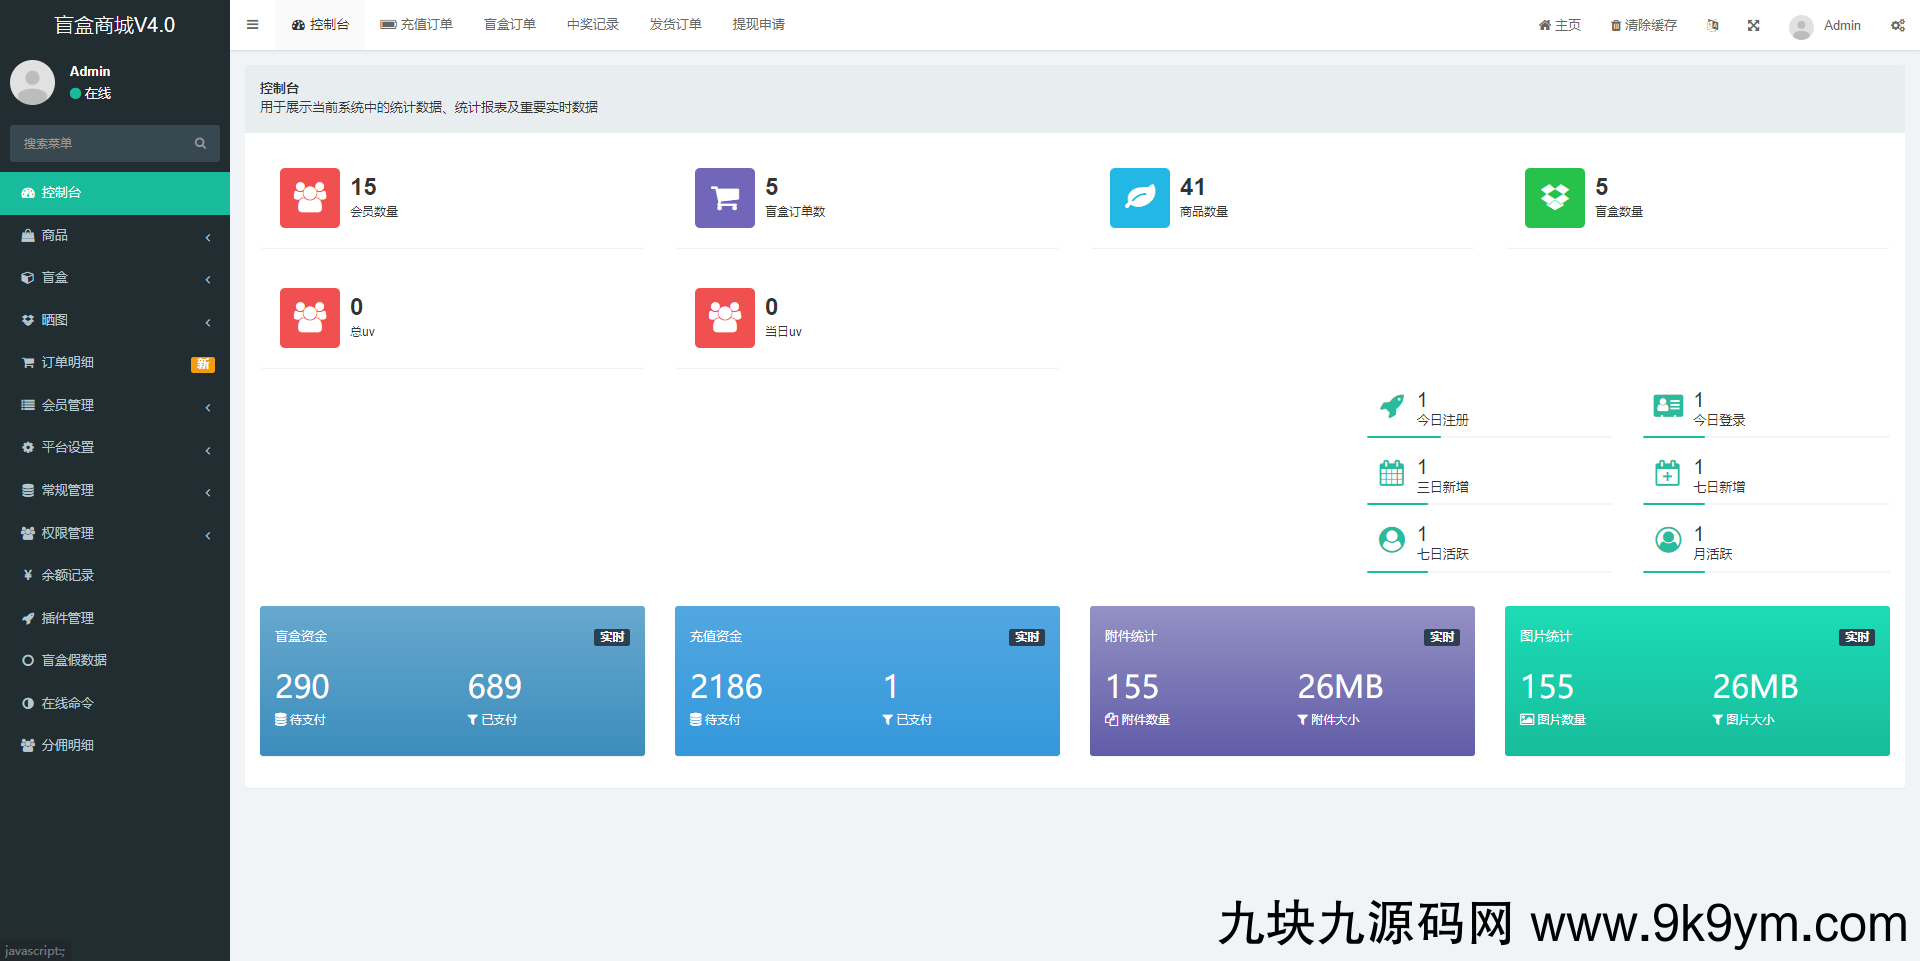Open the settings gears icon top-right
The width and height of the screenshot is (1920, 961).
[x=1897, y=26]
